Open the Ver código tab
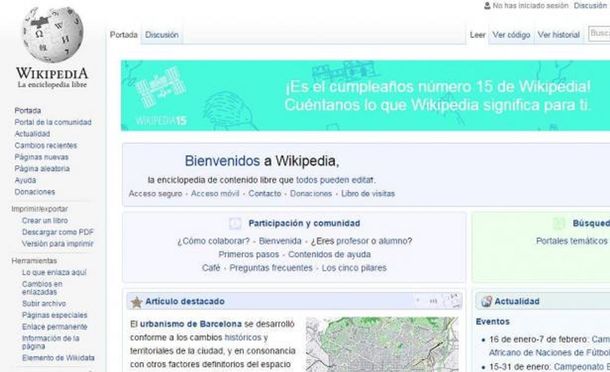 point(511,35)
